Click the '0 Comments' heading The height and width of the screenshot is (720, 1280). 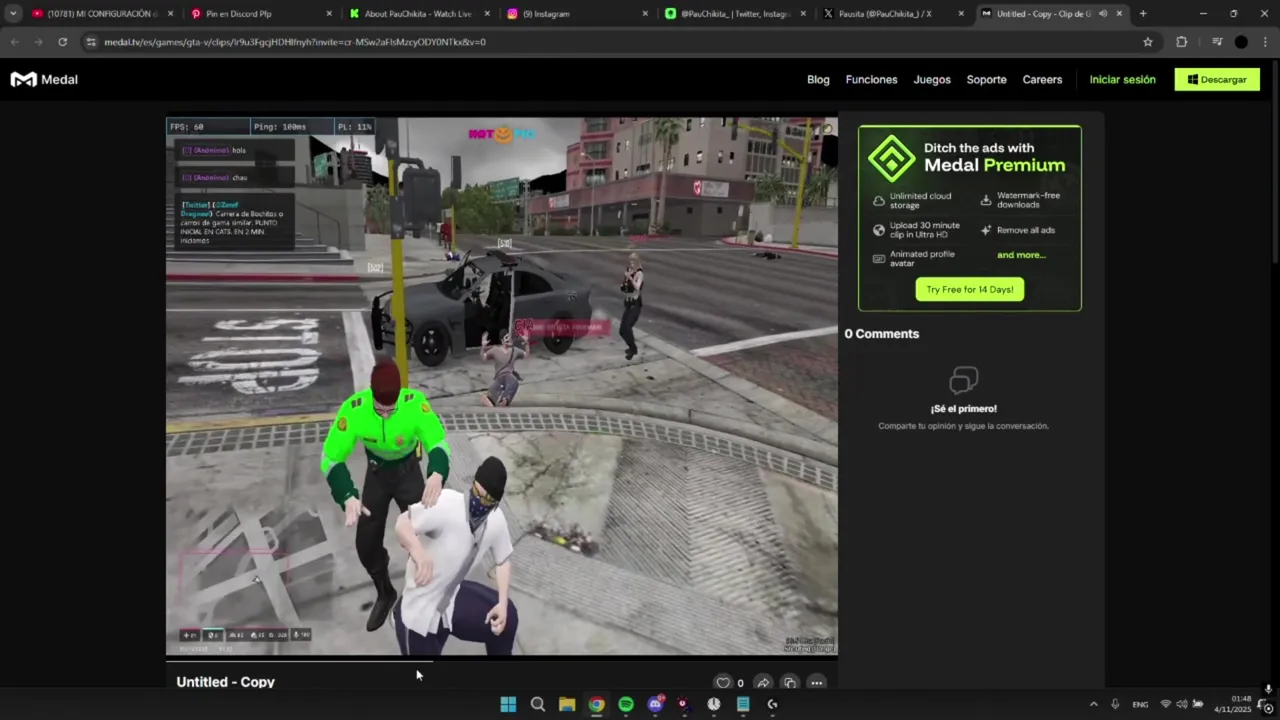tap(881, 334)
